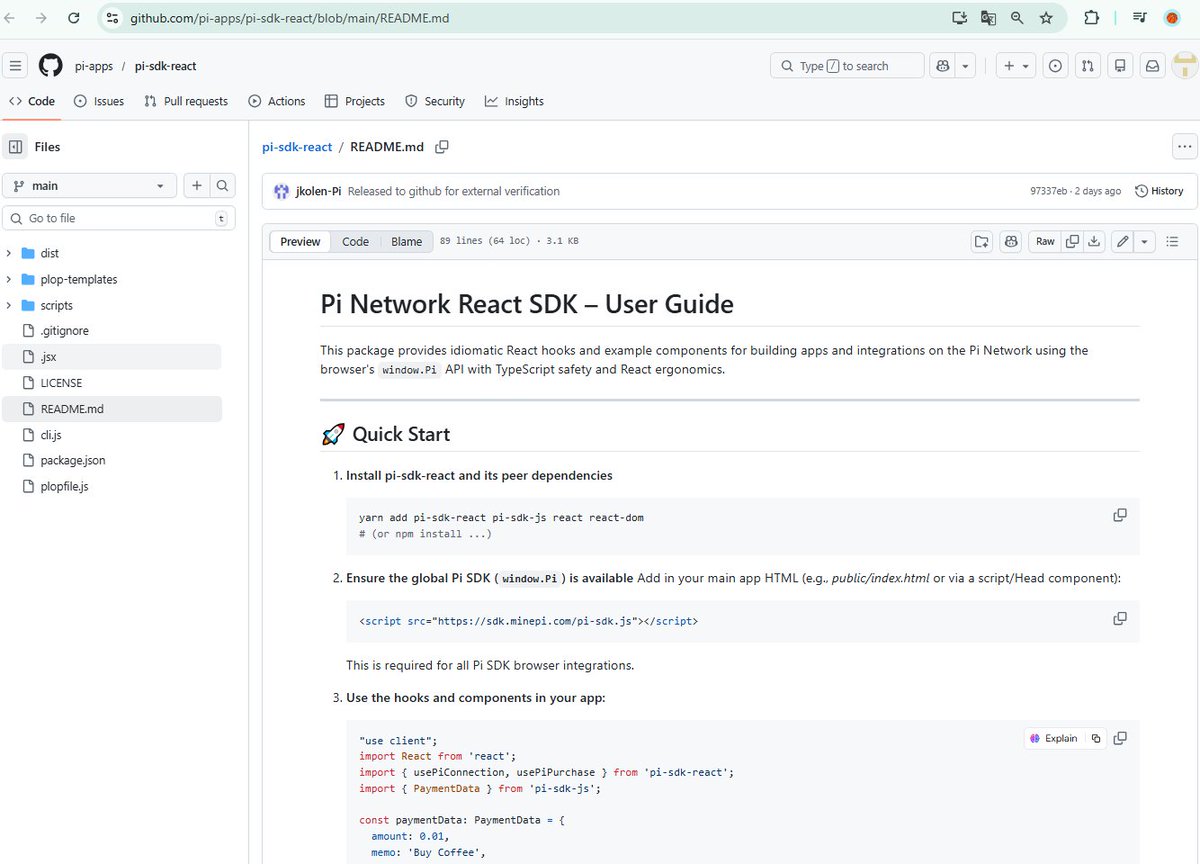This screenshot has width=1200, height=864.
Task: Open commit 97337eb link
Action: pyautogui.click(x=1049, y=191)
